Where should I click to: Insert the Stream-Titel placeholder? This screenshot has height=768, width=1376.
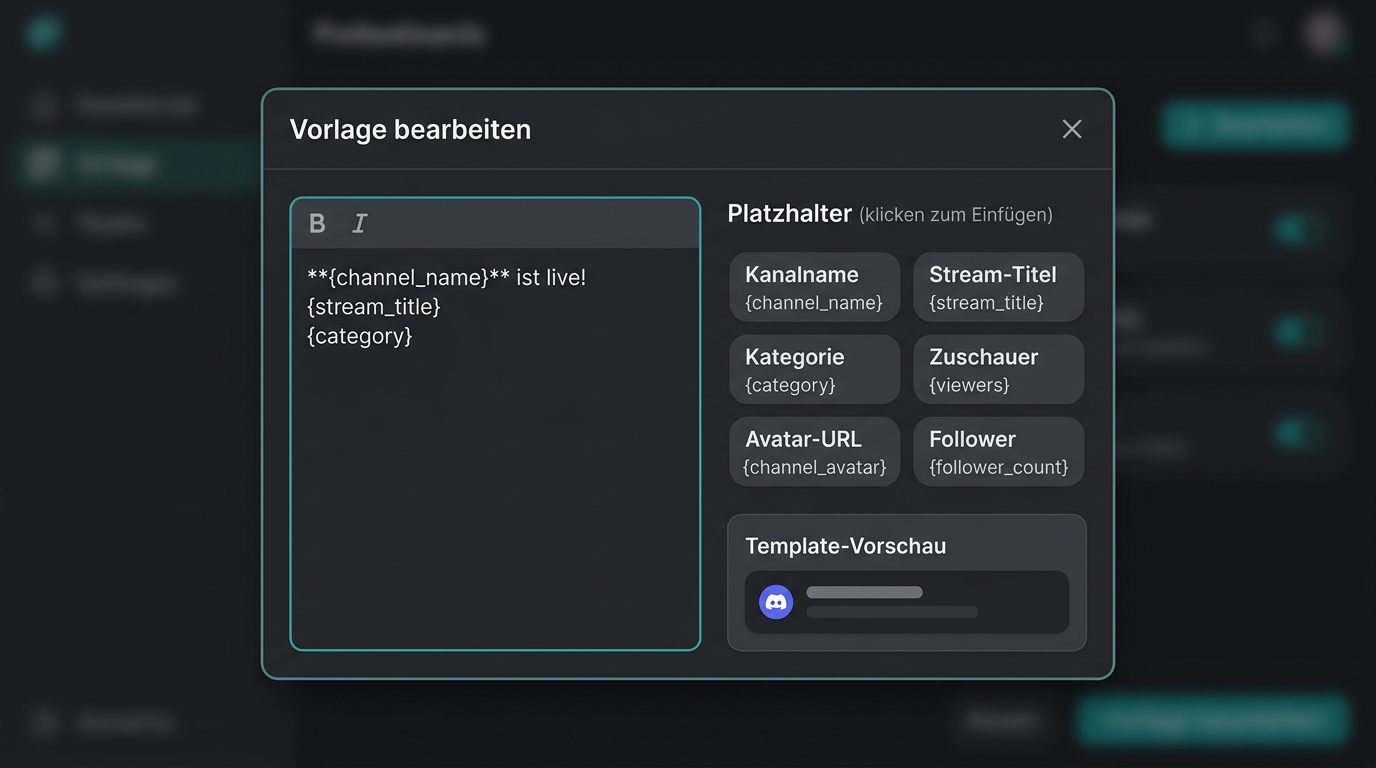[x=998, y=287]
